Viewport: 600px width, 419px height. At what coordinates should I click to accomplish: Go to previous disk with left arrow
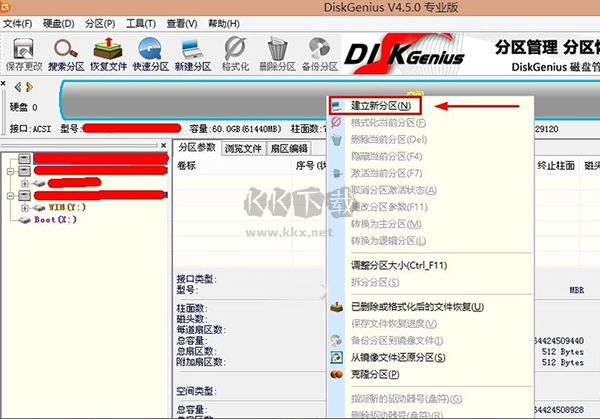coord(18,87)
